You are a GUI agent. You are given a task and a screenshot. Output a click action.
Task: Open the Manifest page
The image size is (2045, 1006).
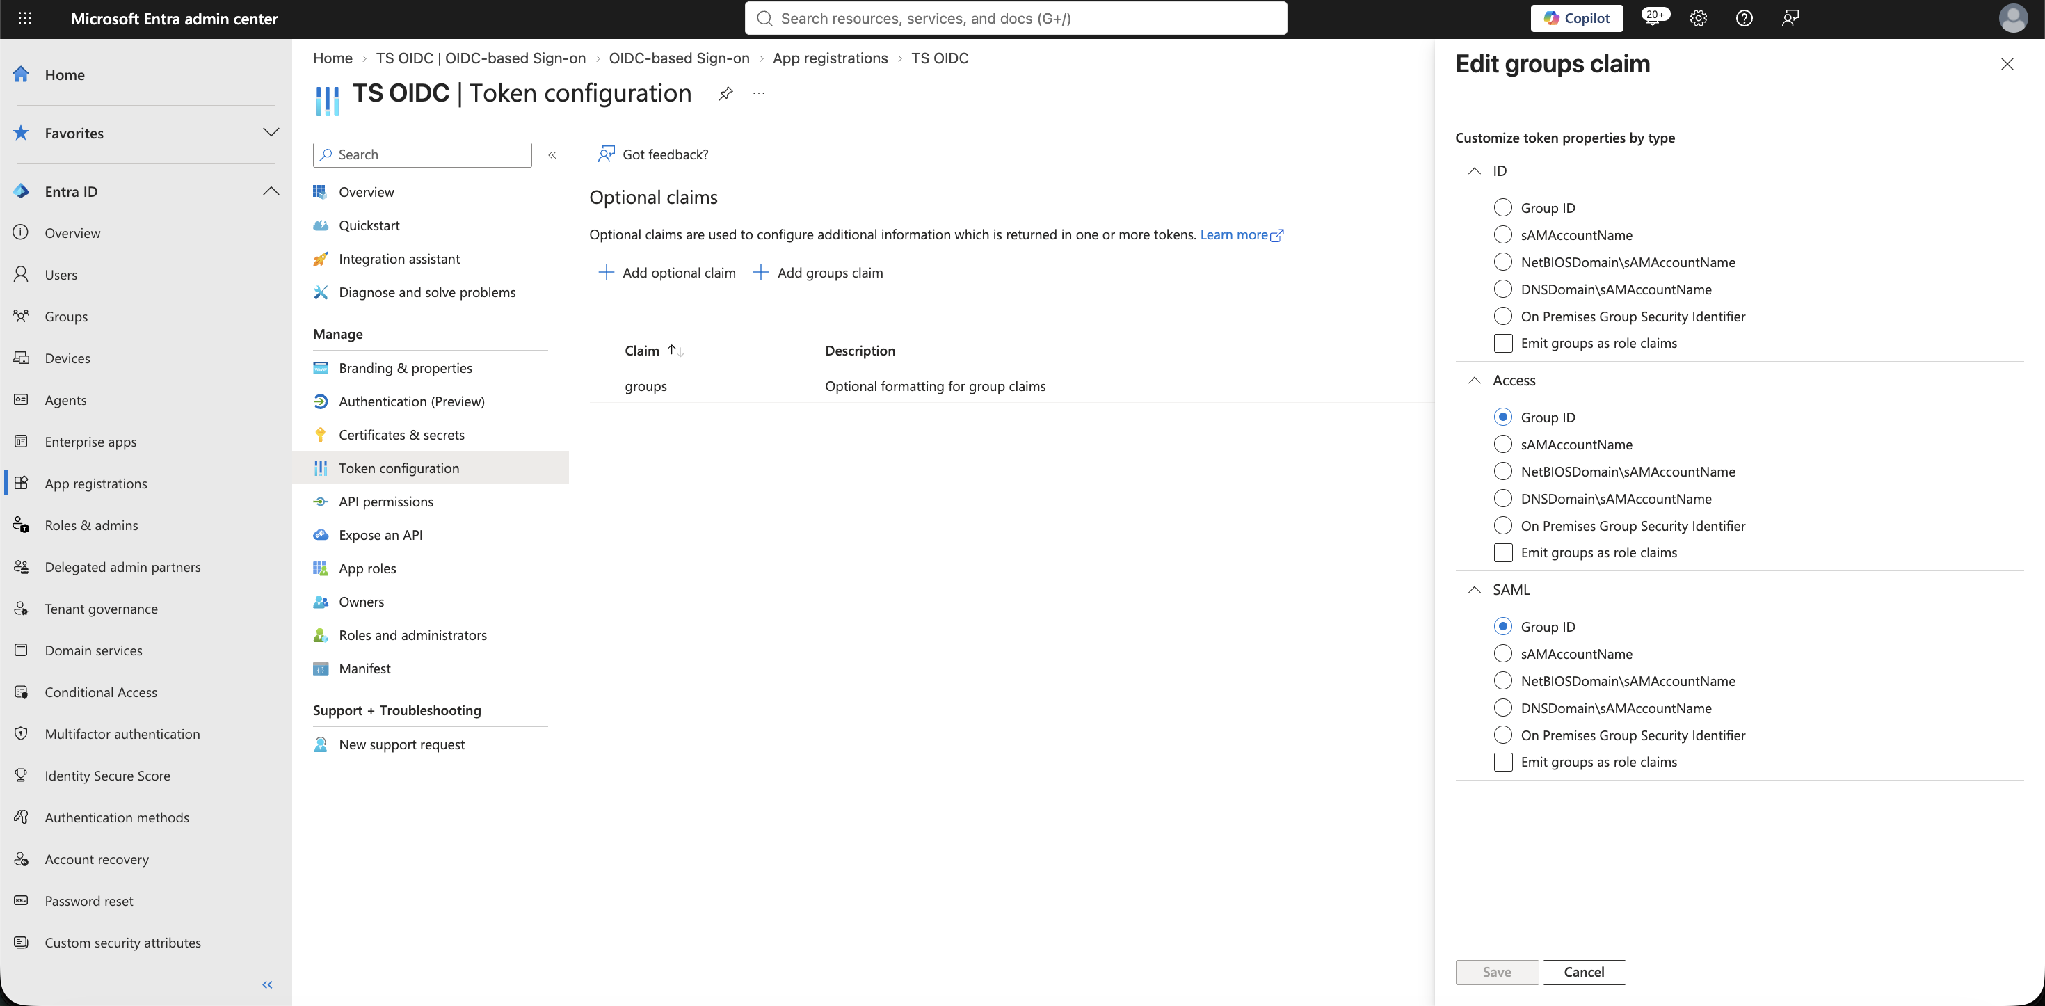364,669
